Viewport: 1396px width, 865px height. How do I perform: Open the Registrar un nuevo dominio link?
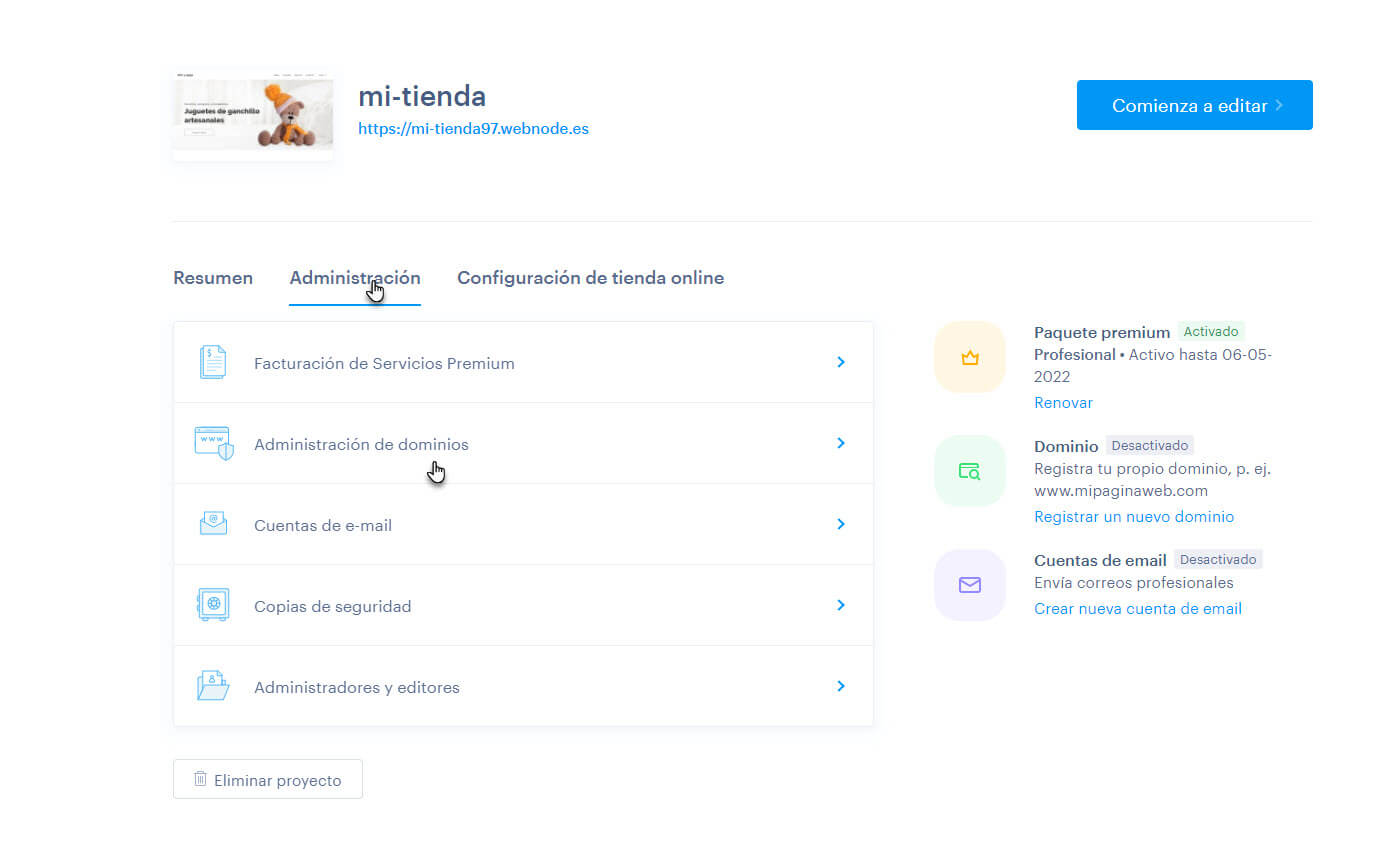pyautogui.click(x=1133, y=516)
